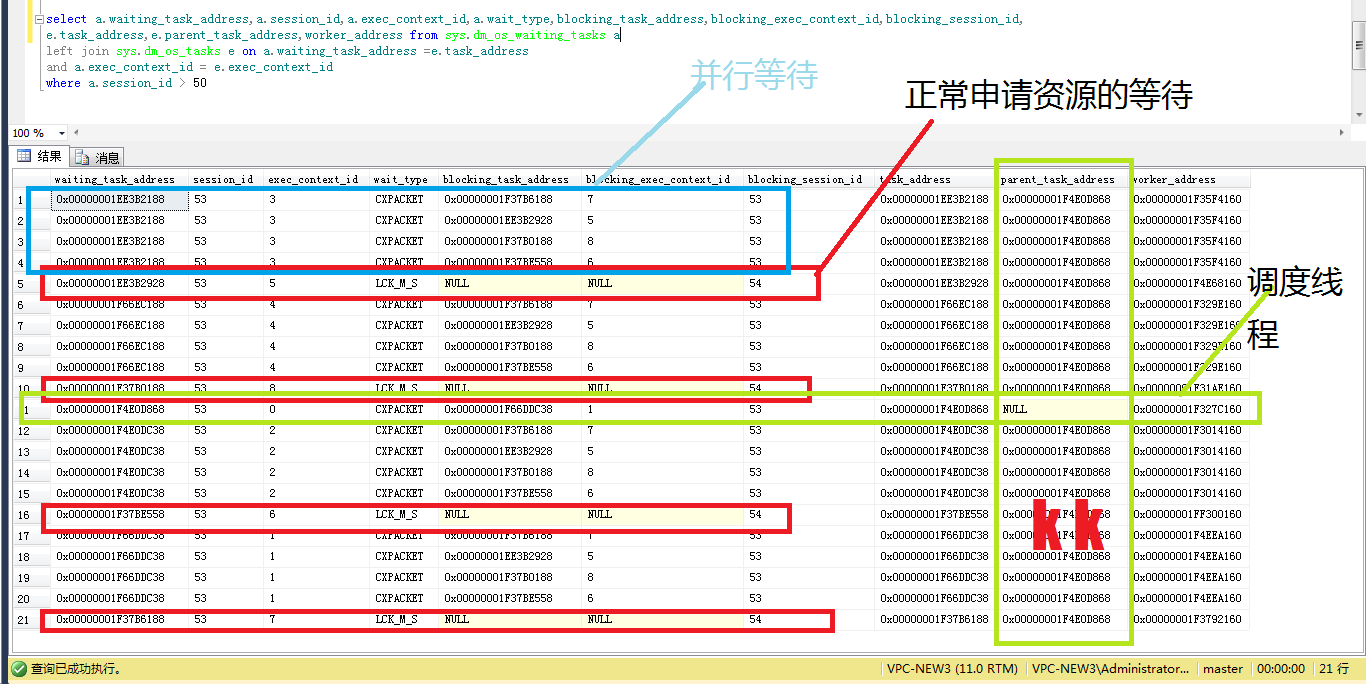Select the wait_type column header
Viewport: 1366px width, 684px height.
point(400,180)
